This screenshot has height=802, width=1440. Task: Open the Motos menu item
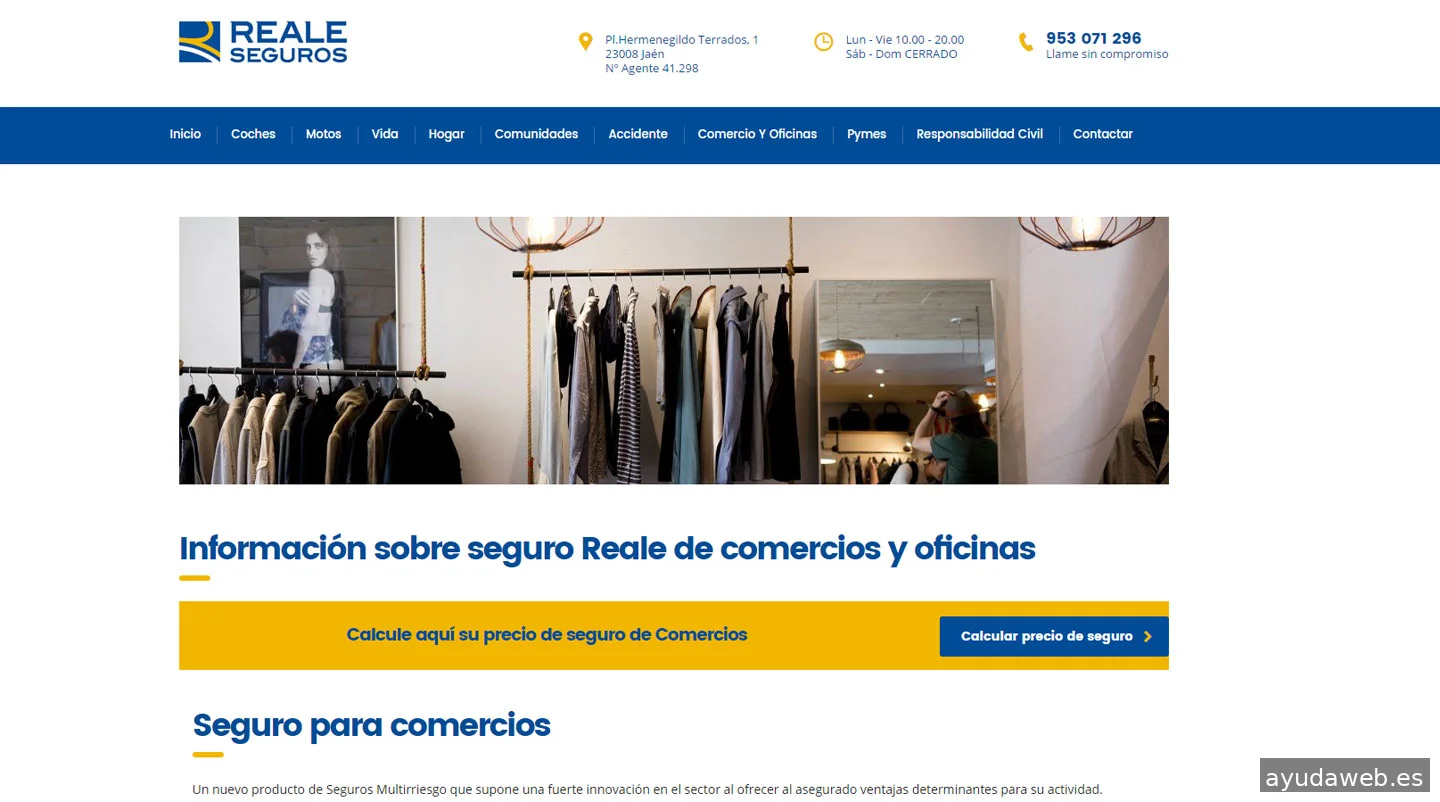(x=323, y=134)
